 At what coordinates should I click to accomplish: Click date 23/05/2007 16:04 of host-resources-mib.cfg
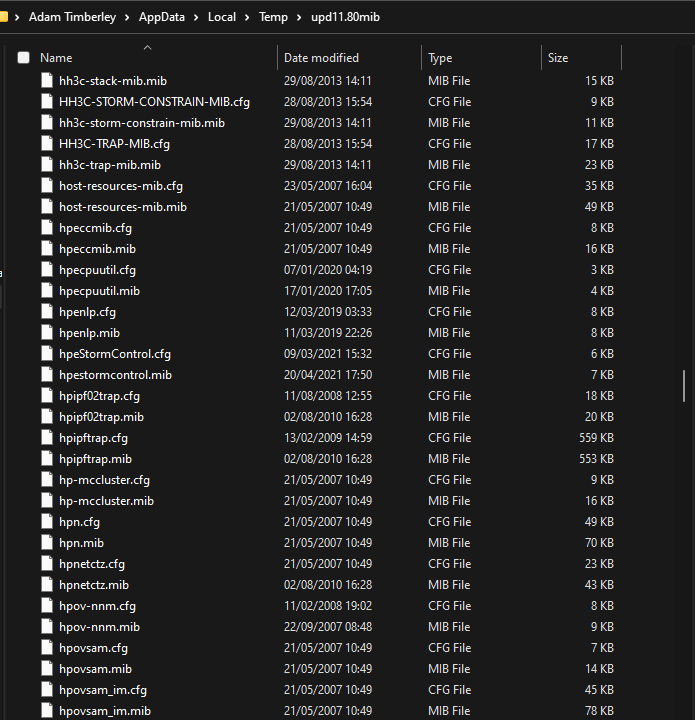(x=328, y=186)
